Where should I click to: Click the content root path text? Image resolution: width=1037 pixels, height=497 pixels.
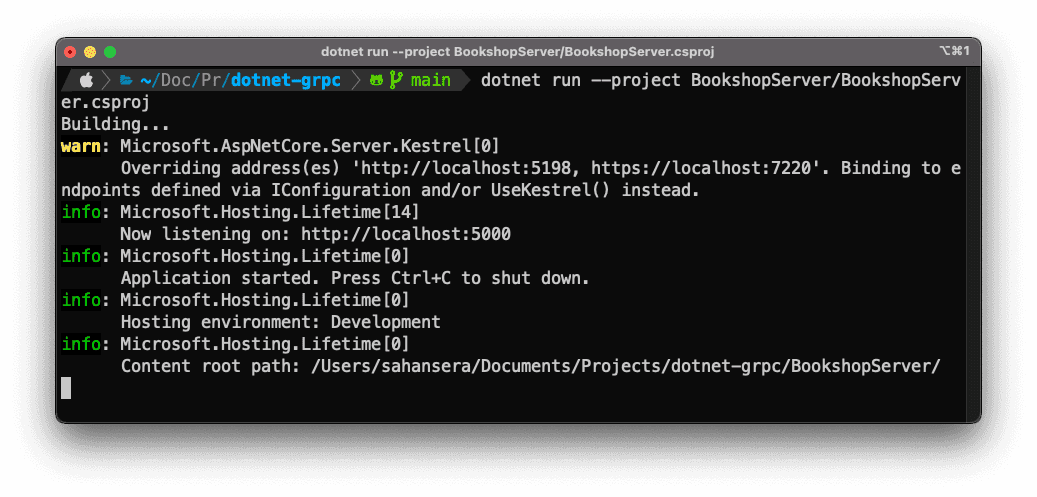[530, 366]
